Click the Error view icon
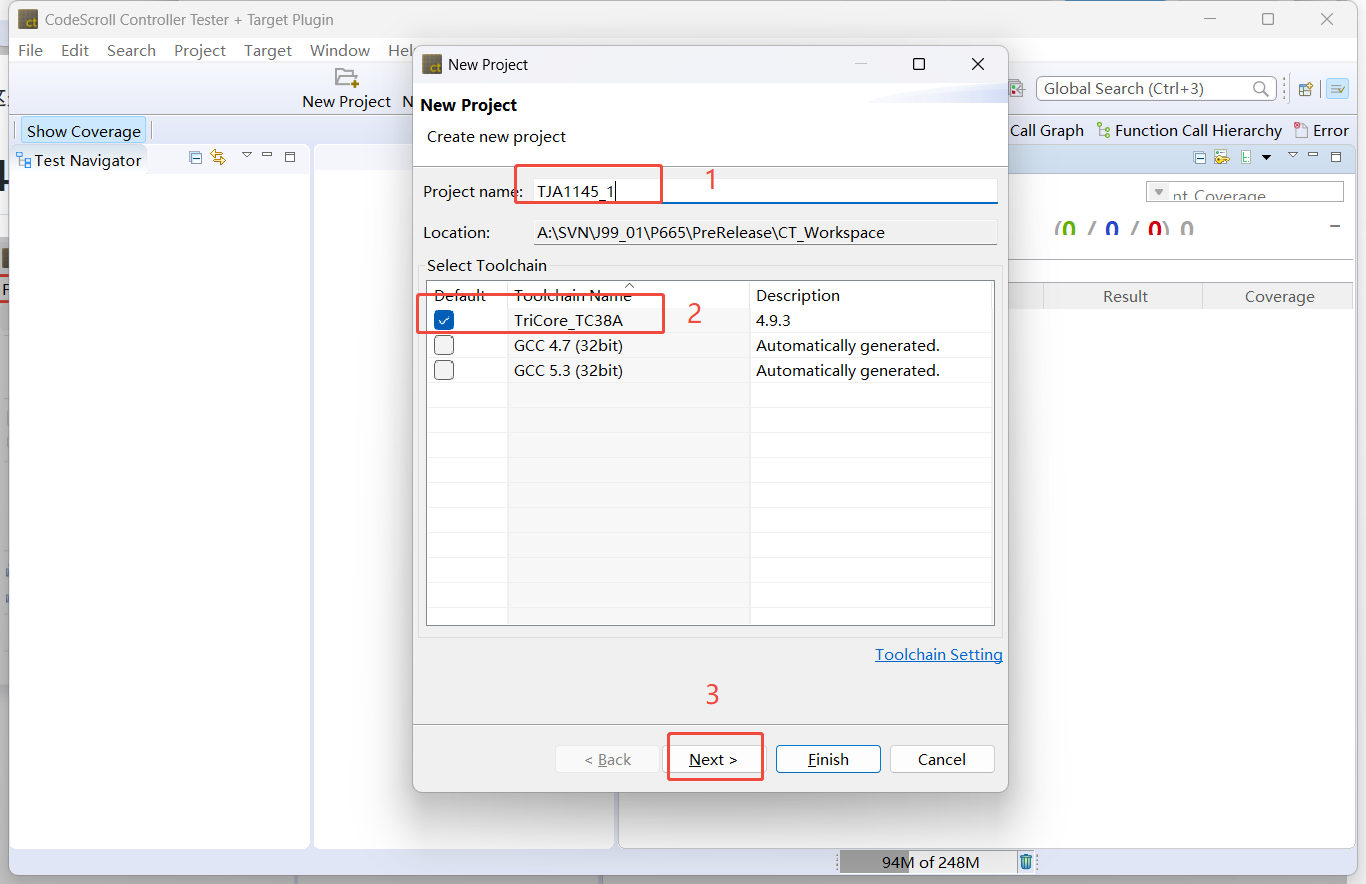 click(x=1301, y=130)
